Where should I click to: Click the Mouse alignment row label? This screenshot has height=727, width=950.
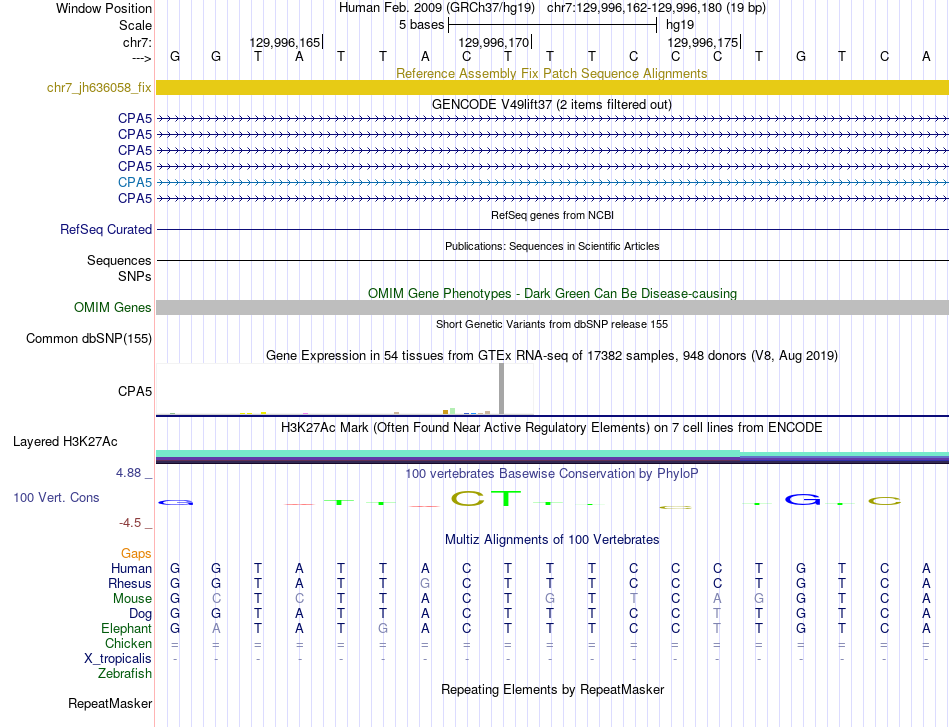132,599
